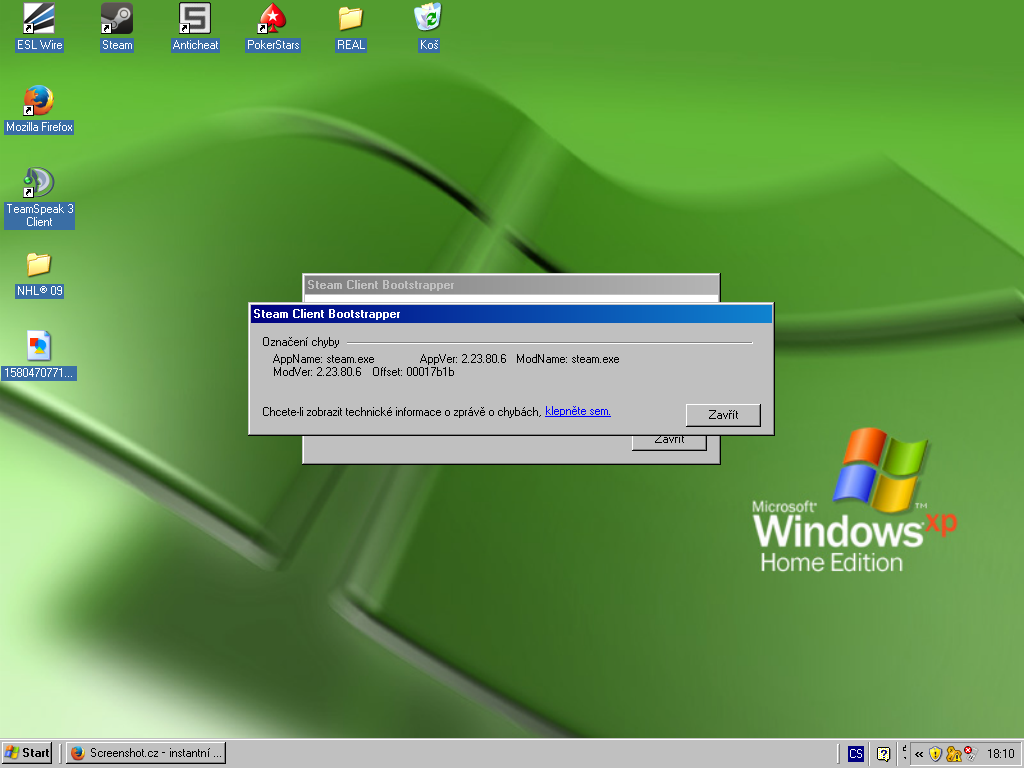Select the NHL 09 folder icon
Image resolution: width=1024 pixels, height=768 pixels.
(39, 265)
